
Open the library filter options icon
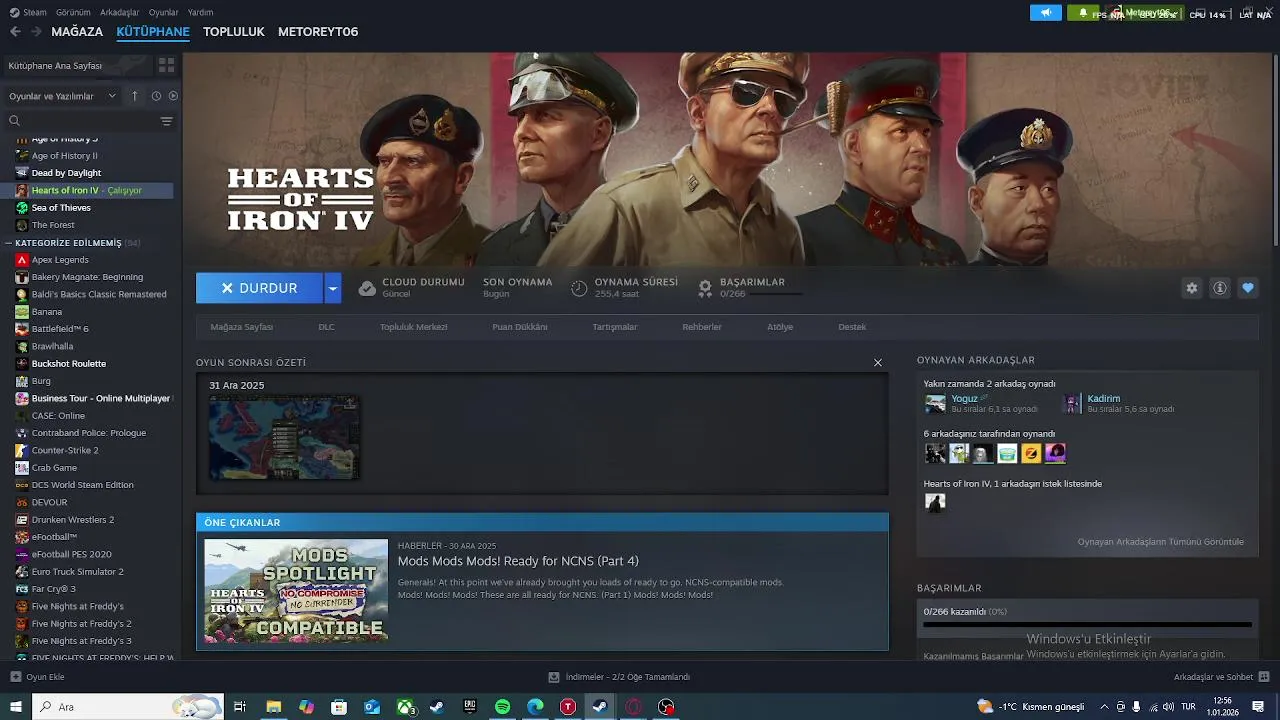(x=166, y=121)
